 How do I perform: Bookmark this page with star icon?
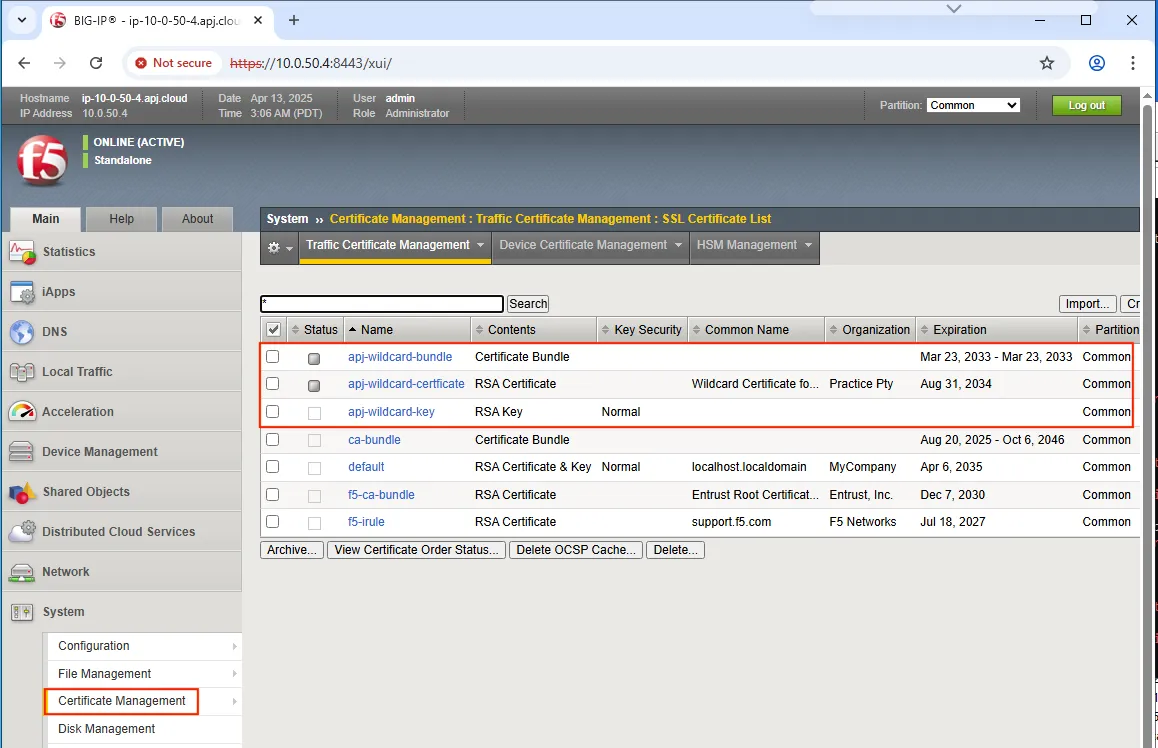pyautogui.click(x=1047, y=63)
